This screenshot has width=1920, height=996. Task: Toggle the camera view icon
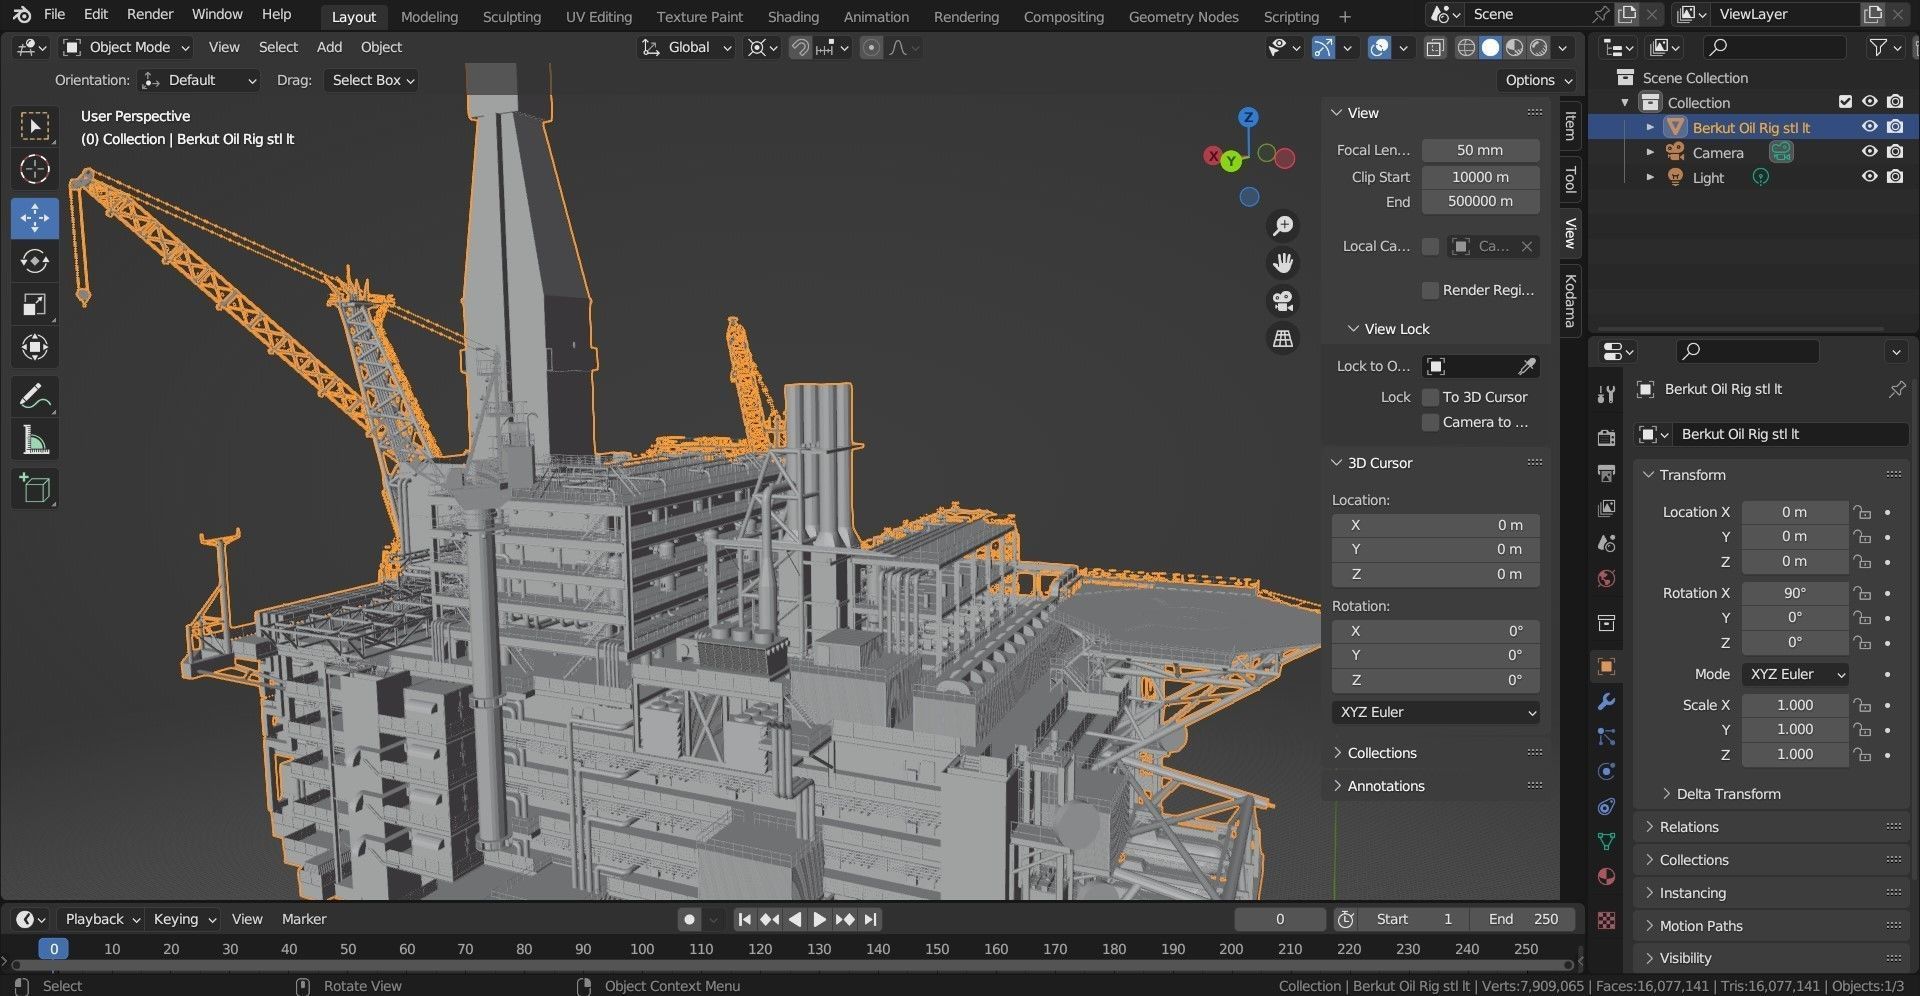(x=1282, y=300)
